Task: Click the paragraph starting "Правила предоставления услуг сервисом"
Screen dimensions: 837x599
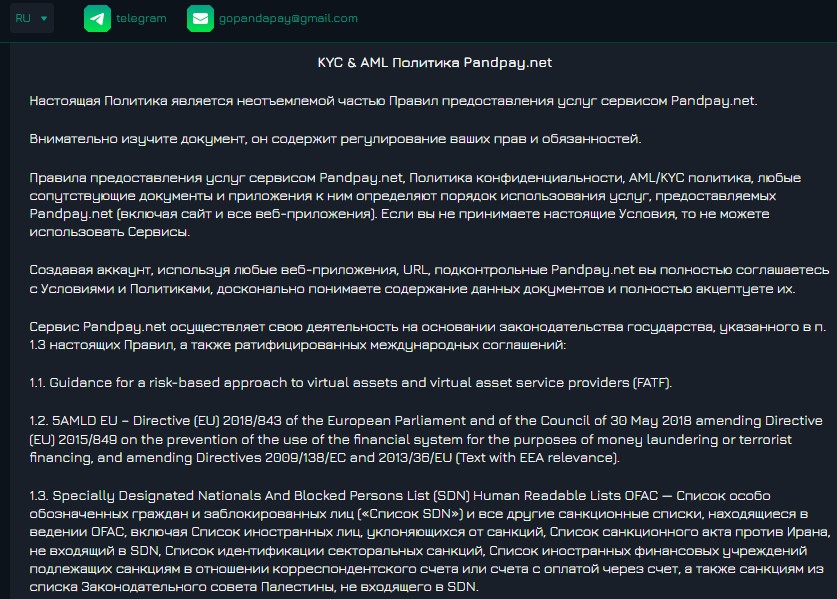Action: [415, 204]
